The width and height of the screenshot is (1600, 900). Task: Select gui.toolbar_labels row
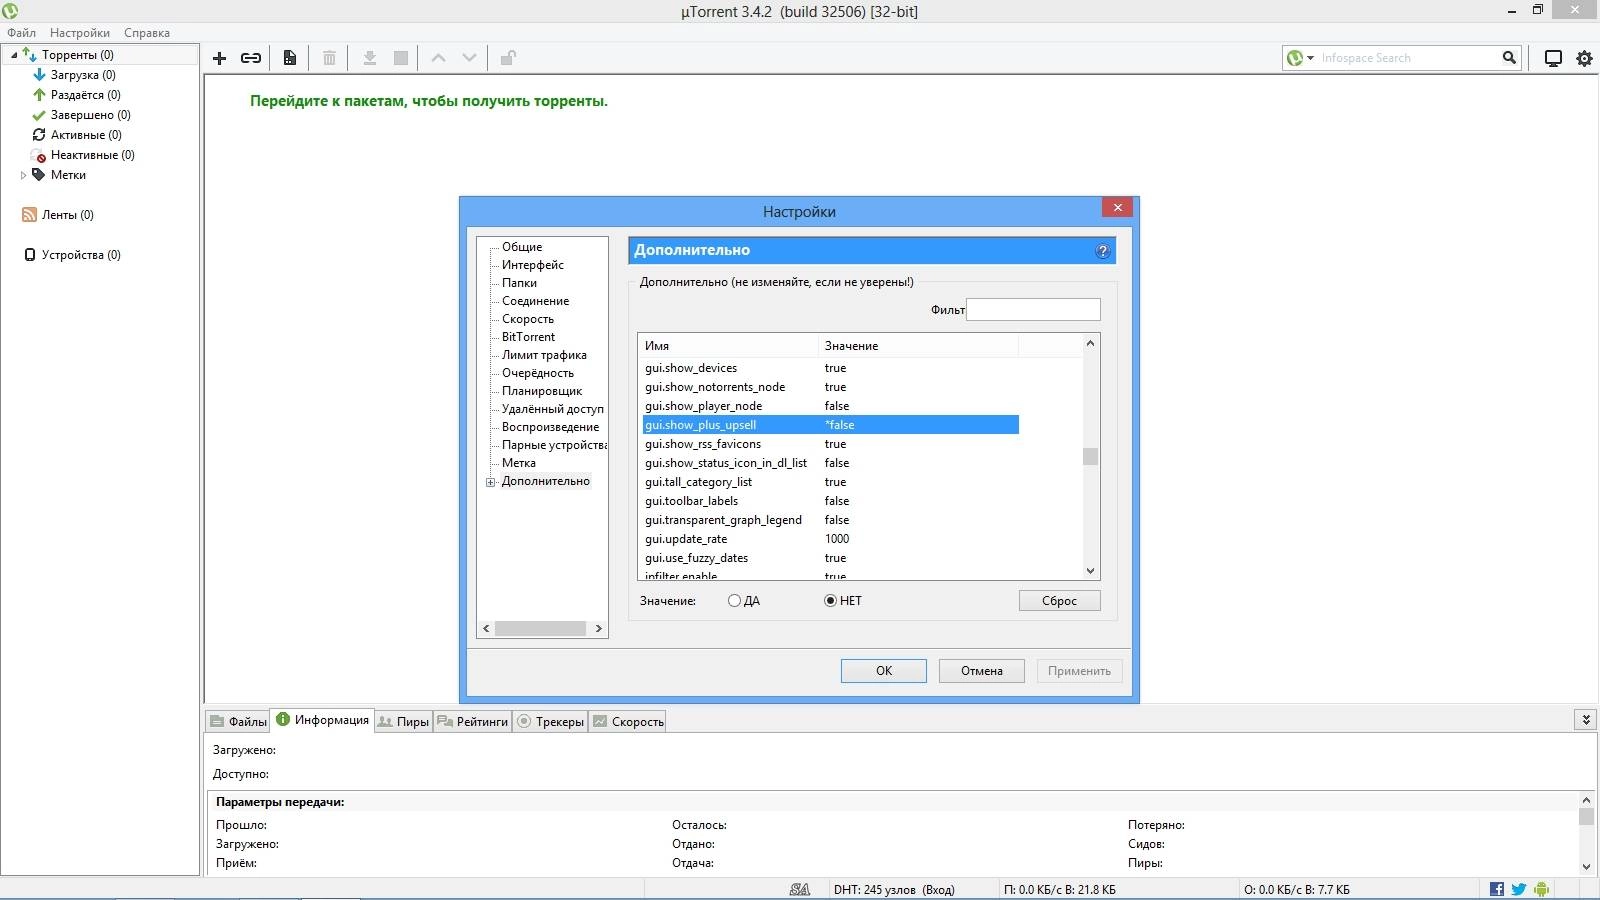click(x=830, y=501)
